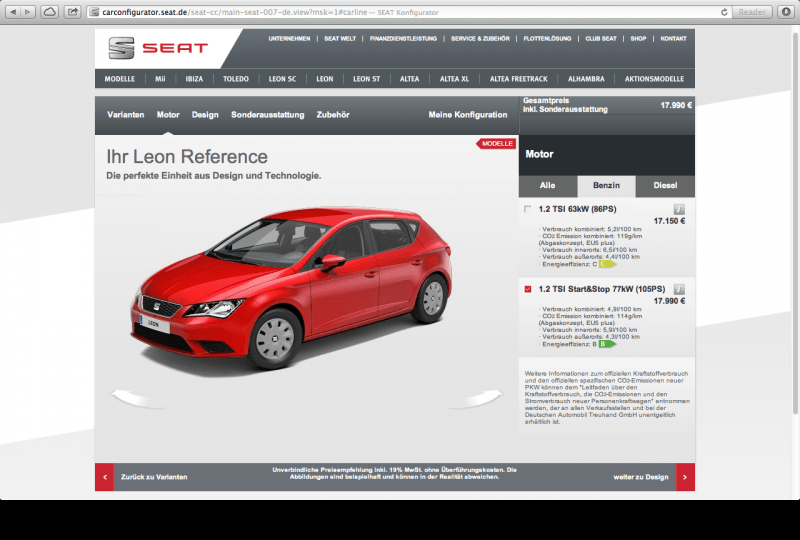Image resolution: width=800 pixels, height=540 pixels.
Task: Rotate car view with left arrow
Action: [x=139, y=399]
